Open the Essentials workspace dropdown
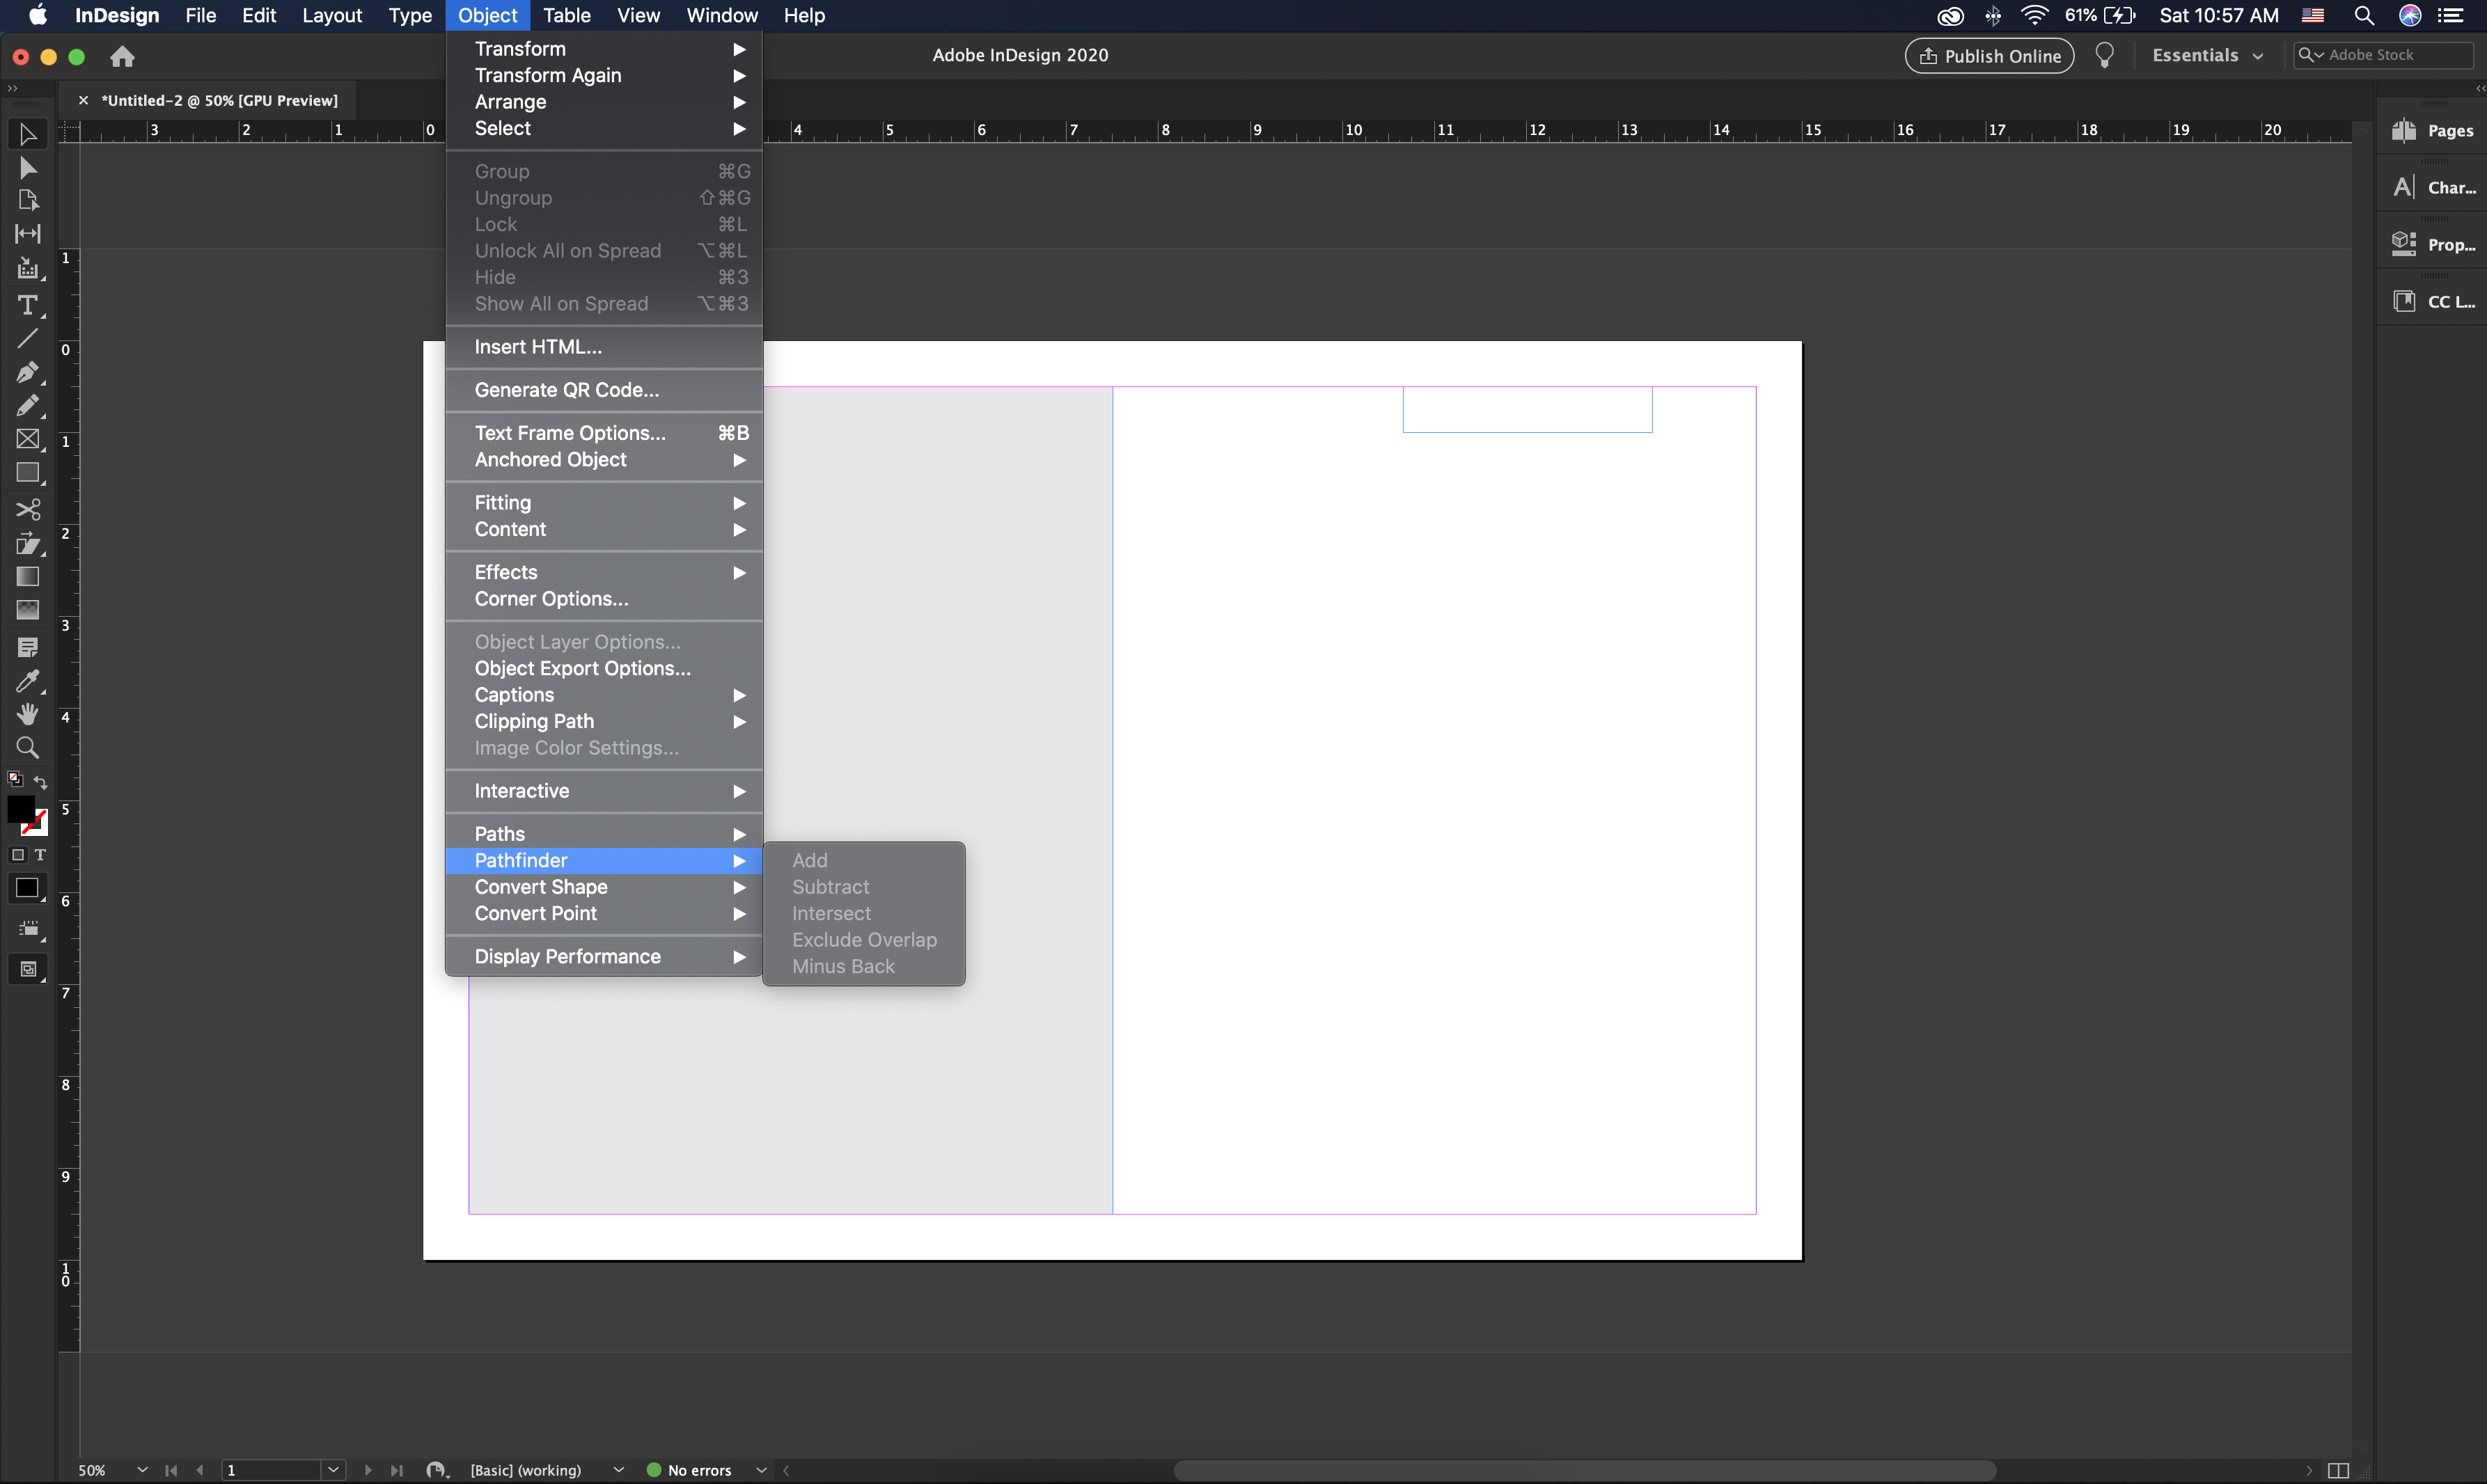 point(2207,55)
